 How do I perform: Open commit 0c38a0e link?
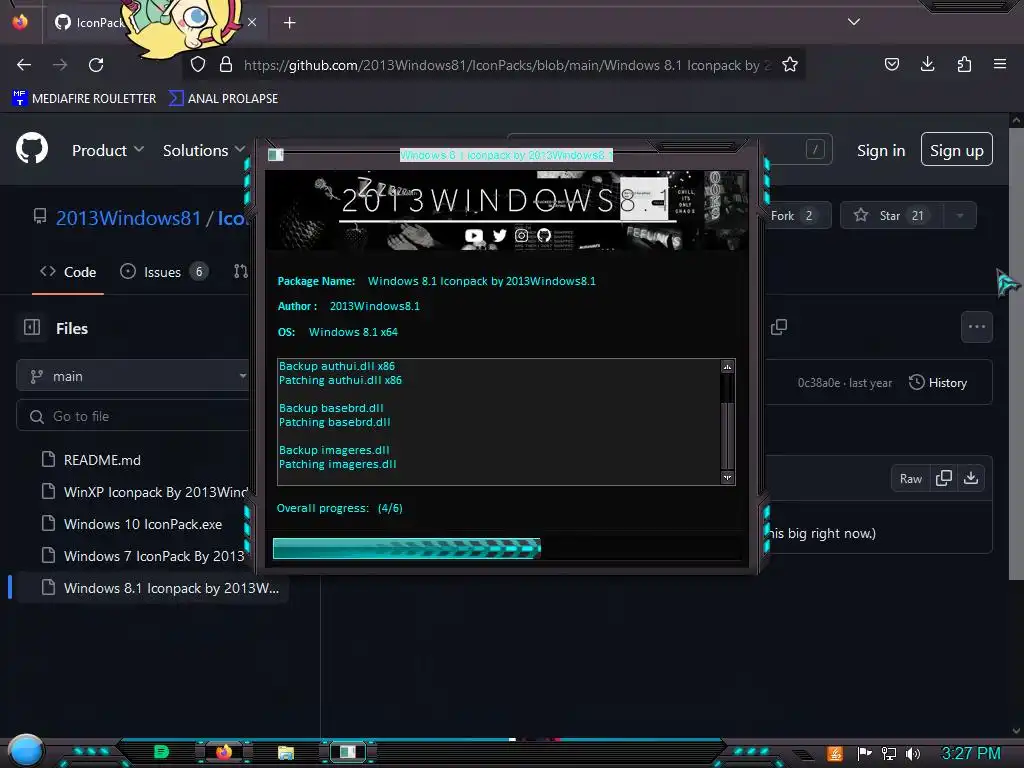pos(819,383)
